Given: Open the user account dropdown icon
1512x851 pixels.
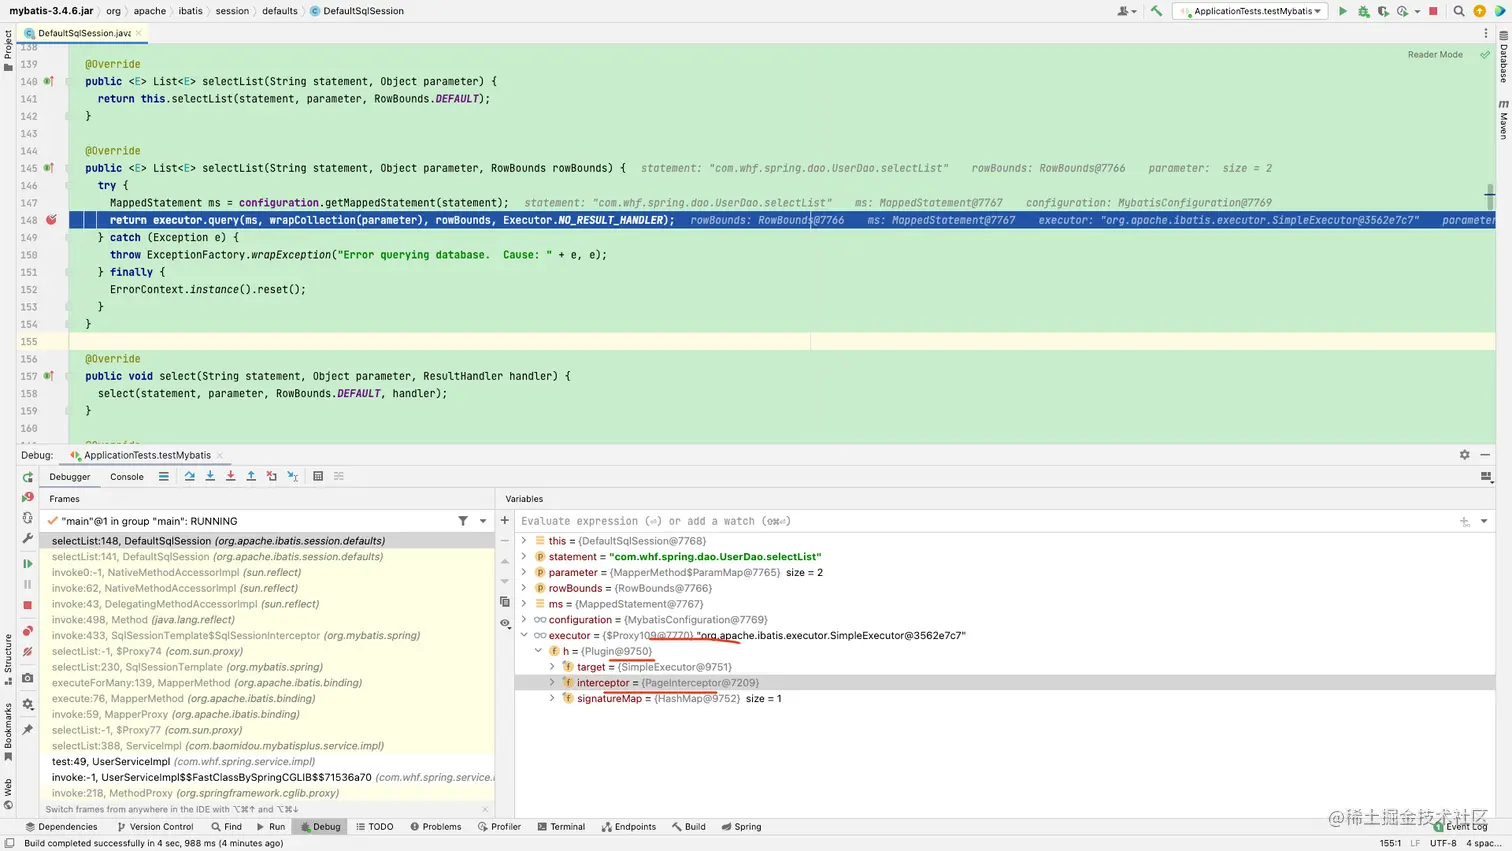Looking at the screenshot, I should tap(1126, 11).
